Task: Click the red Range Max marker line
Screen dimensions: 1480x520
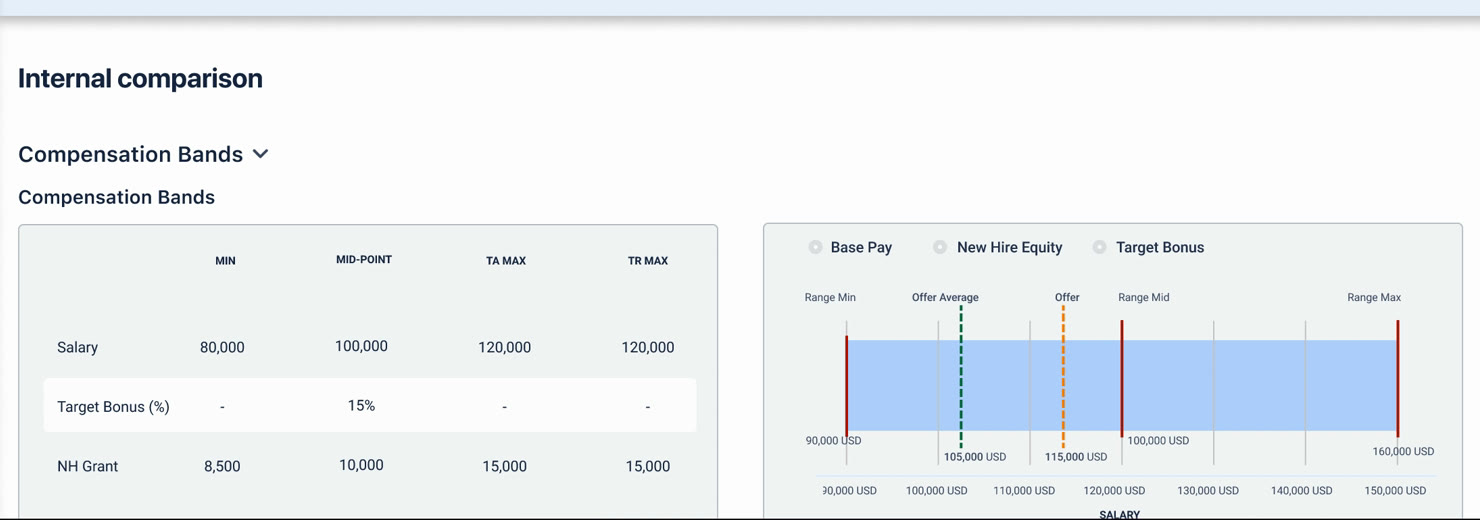Action: (x=1398, y=378)
